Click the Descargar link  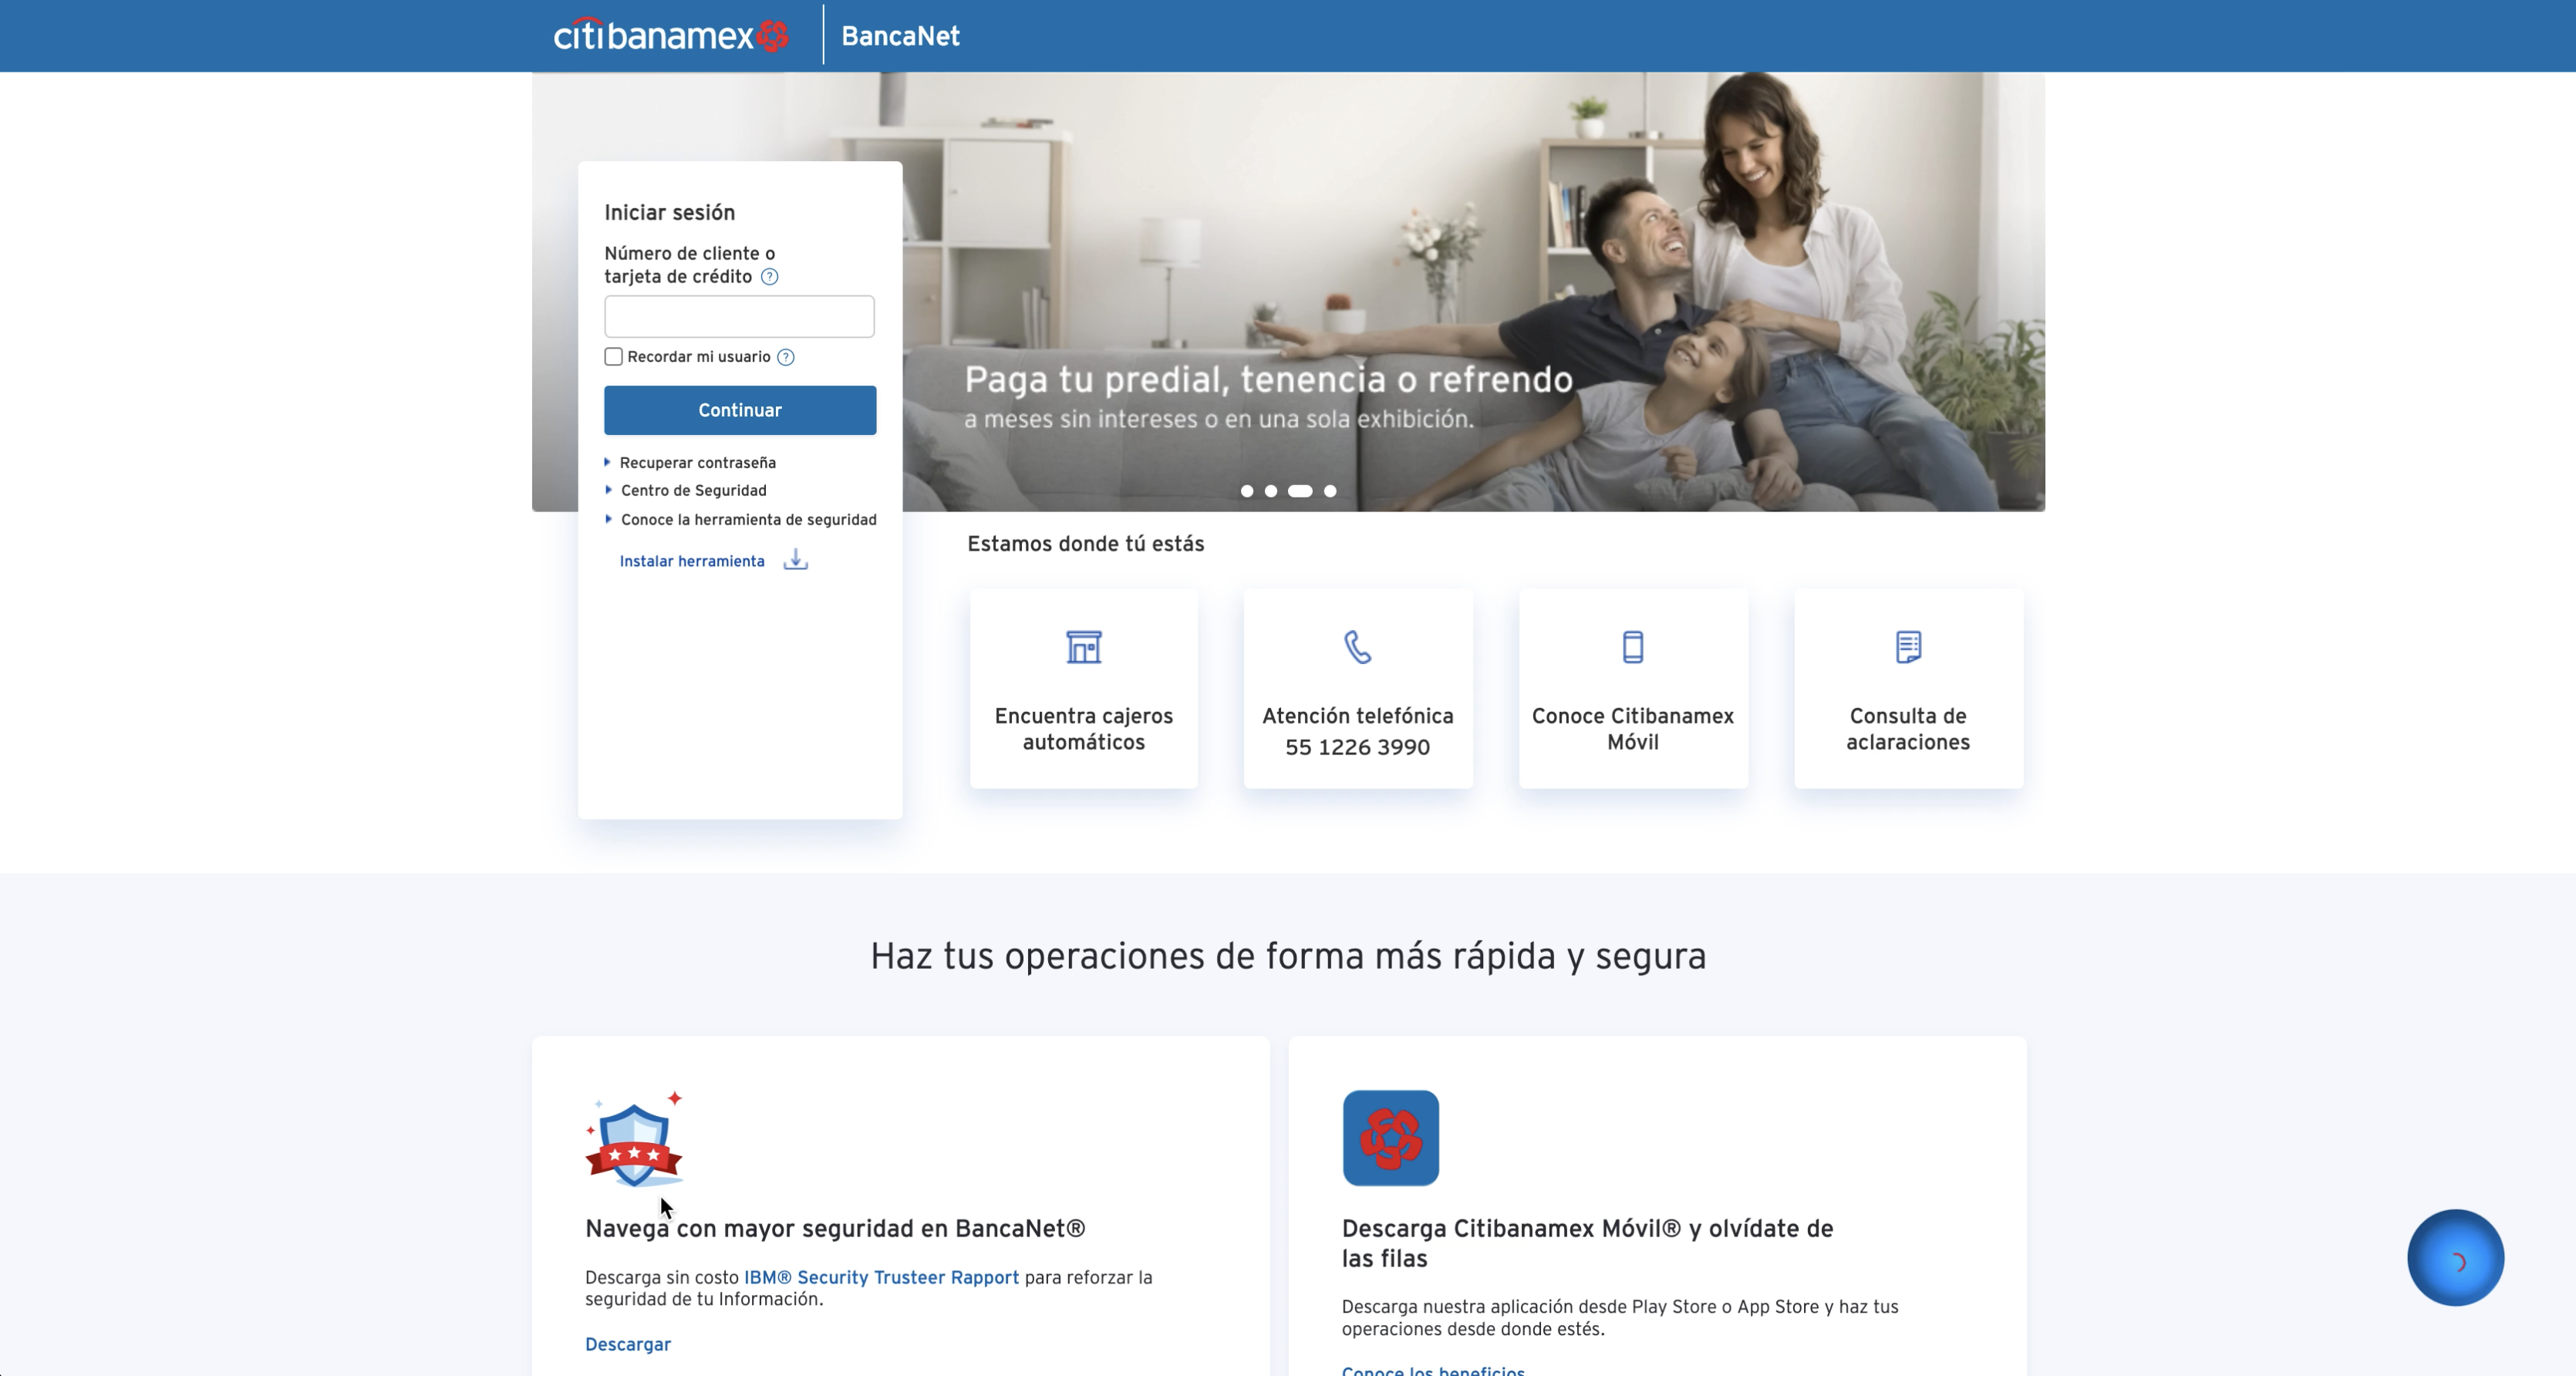tap(628, 1344)
